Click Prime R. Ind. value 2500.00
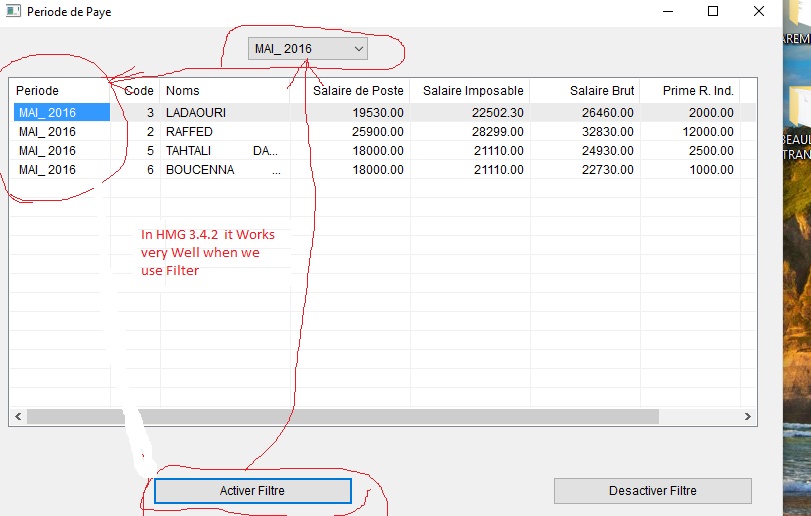 (x=711, y=150)
